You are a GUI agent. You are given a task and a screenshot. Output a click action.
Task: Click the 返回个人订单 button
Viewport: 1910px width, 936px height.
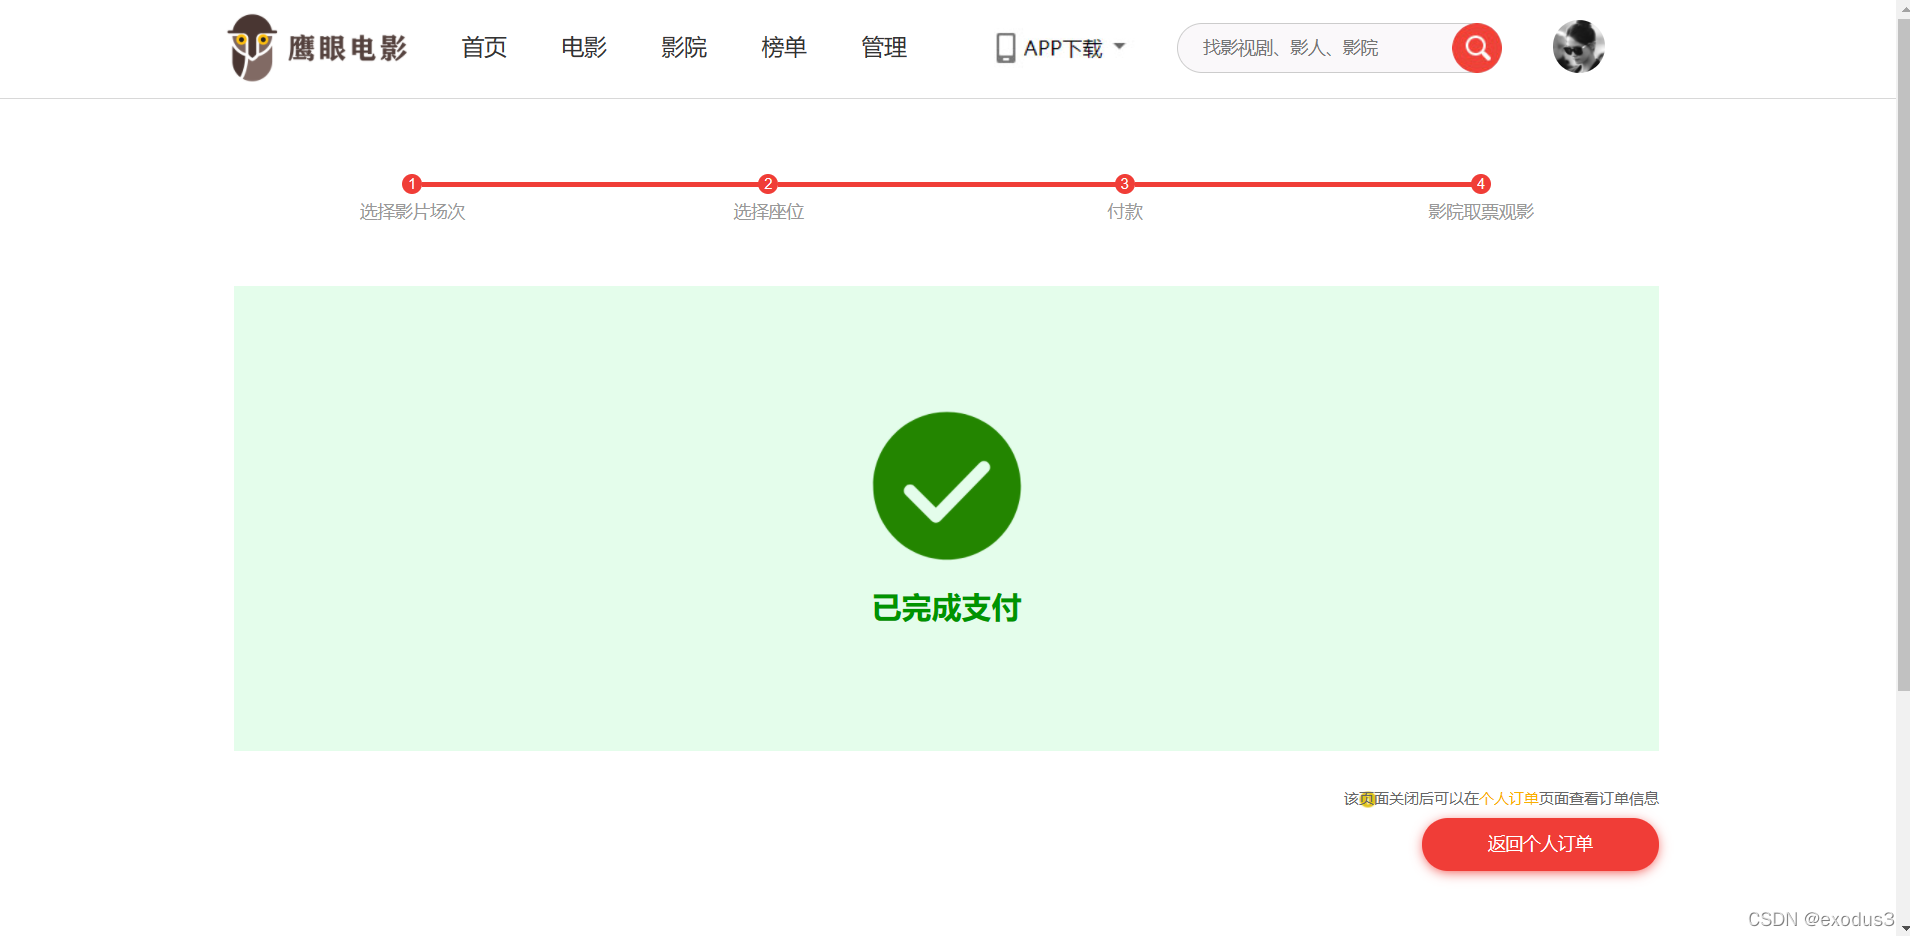pyautogui.click(x=1539, y=844)
